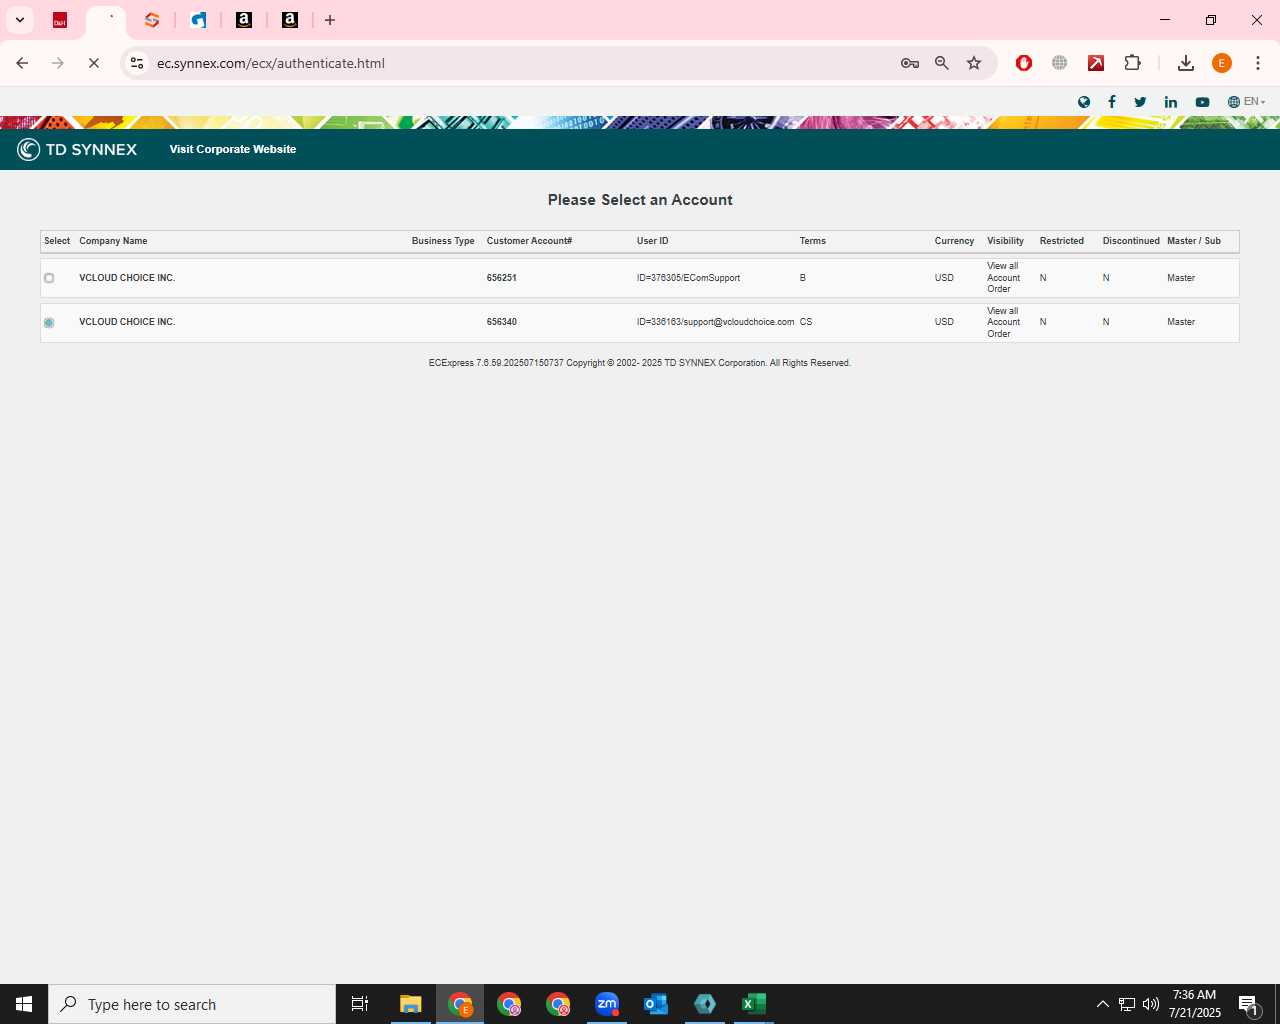Image resolution: width=1280 pixels, height=1024 pixels.
Task: Show hidden system tray icons
Action: coord(1103,1004)
